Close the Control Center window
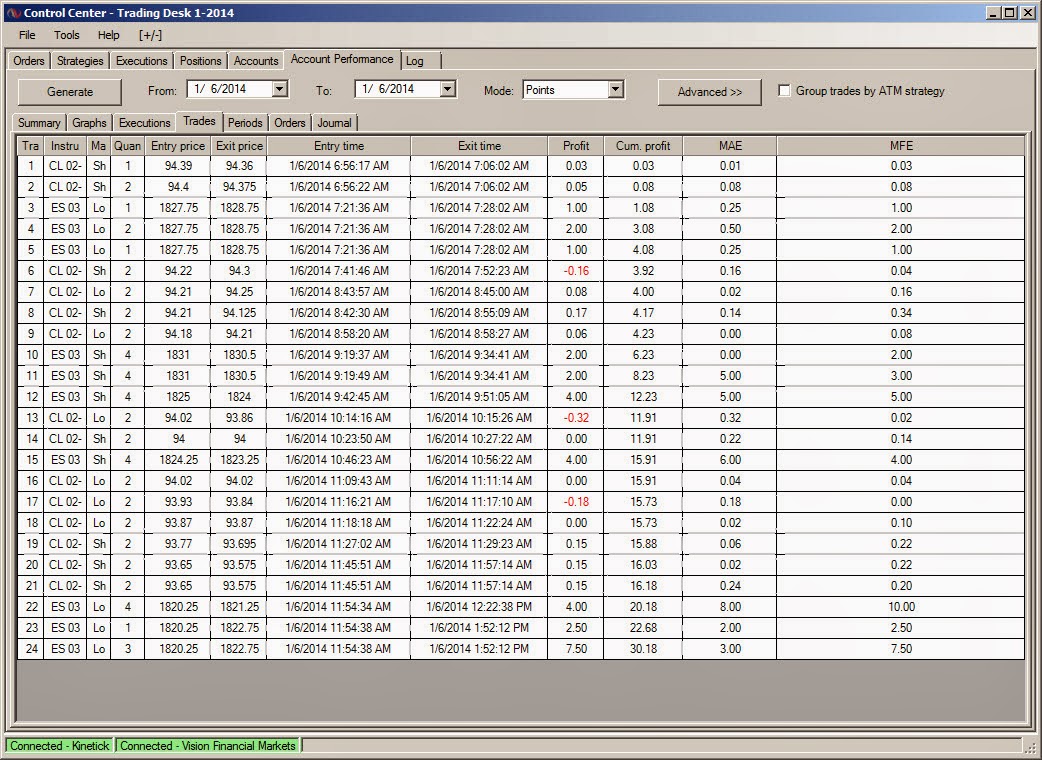 [1027, 13]
